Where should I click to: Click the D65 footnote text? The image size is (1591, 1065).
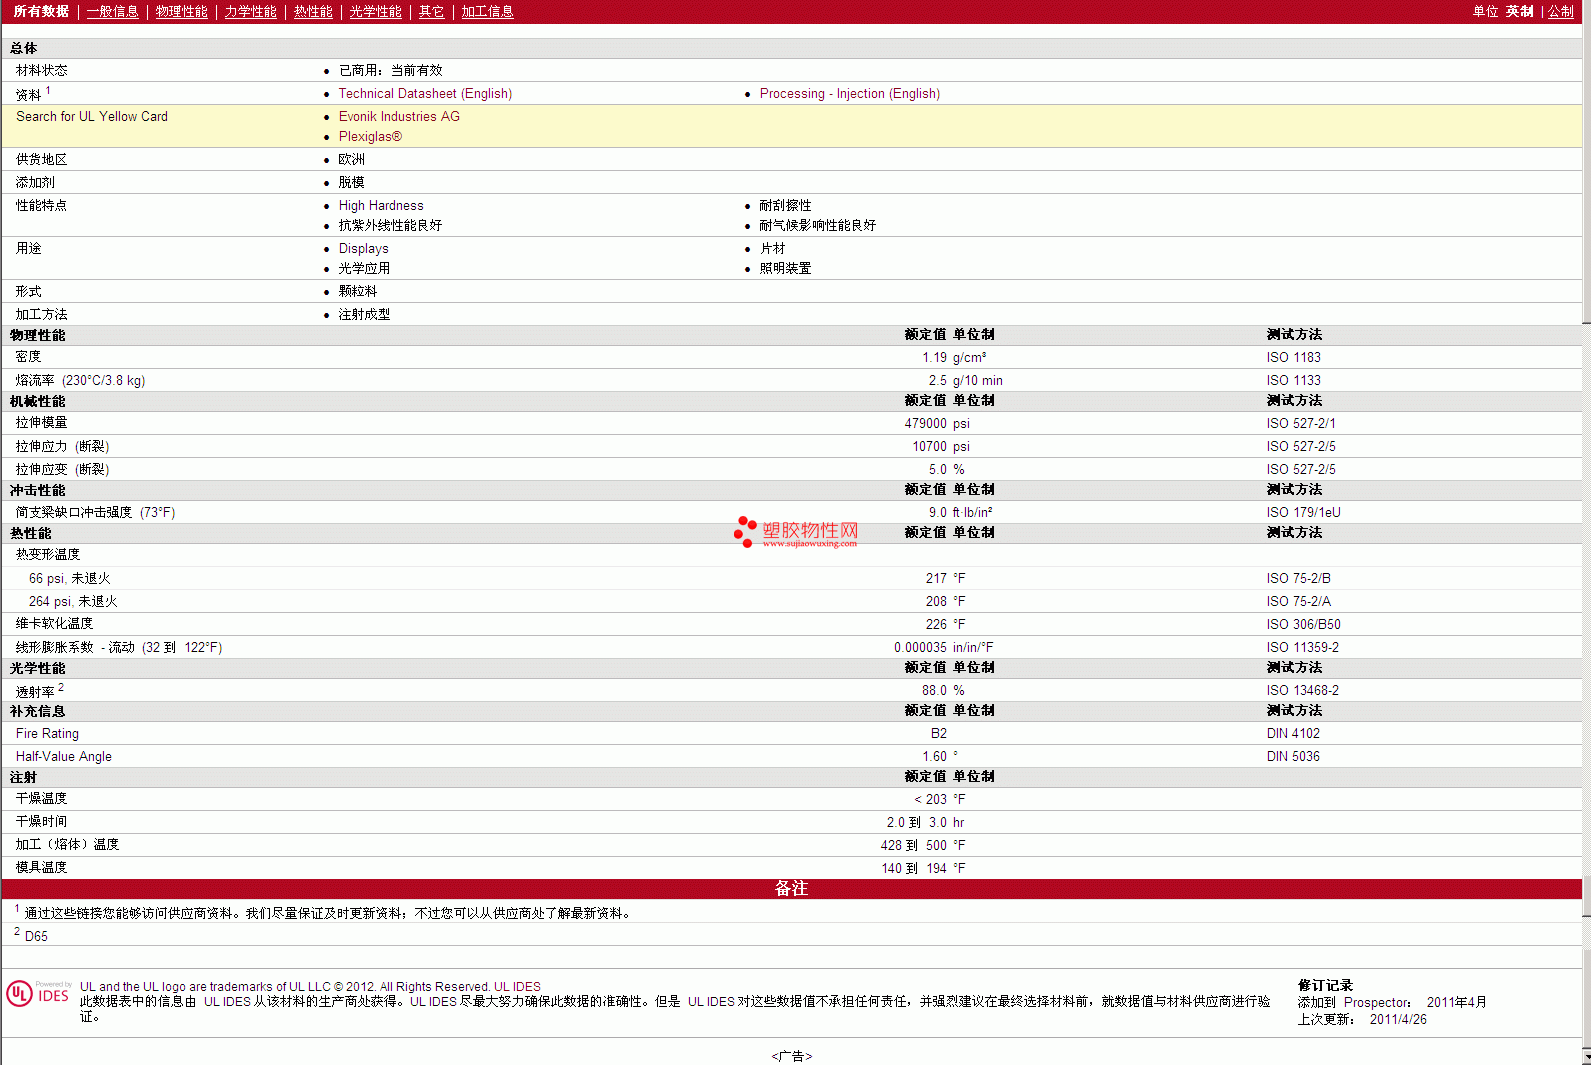[36, 936]
